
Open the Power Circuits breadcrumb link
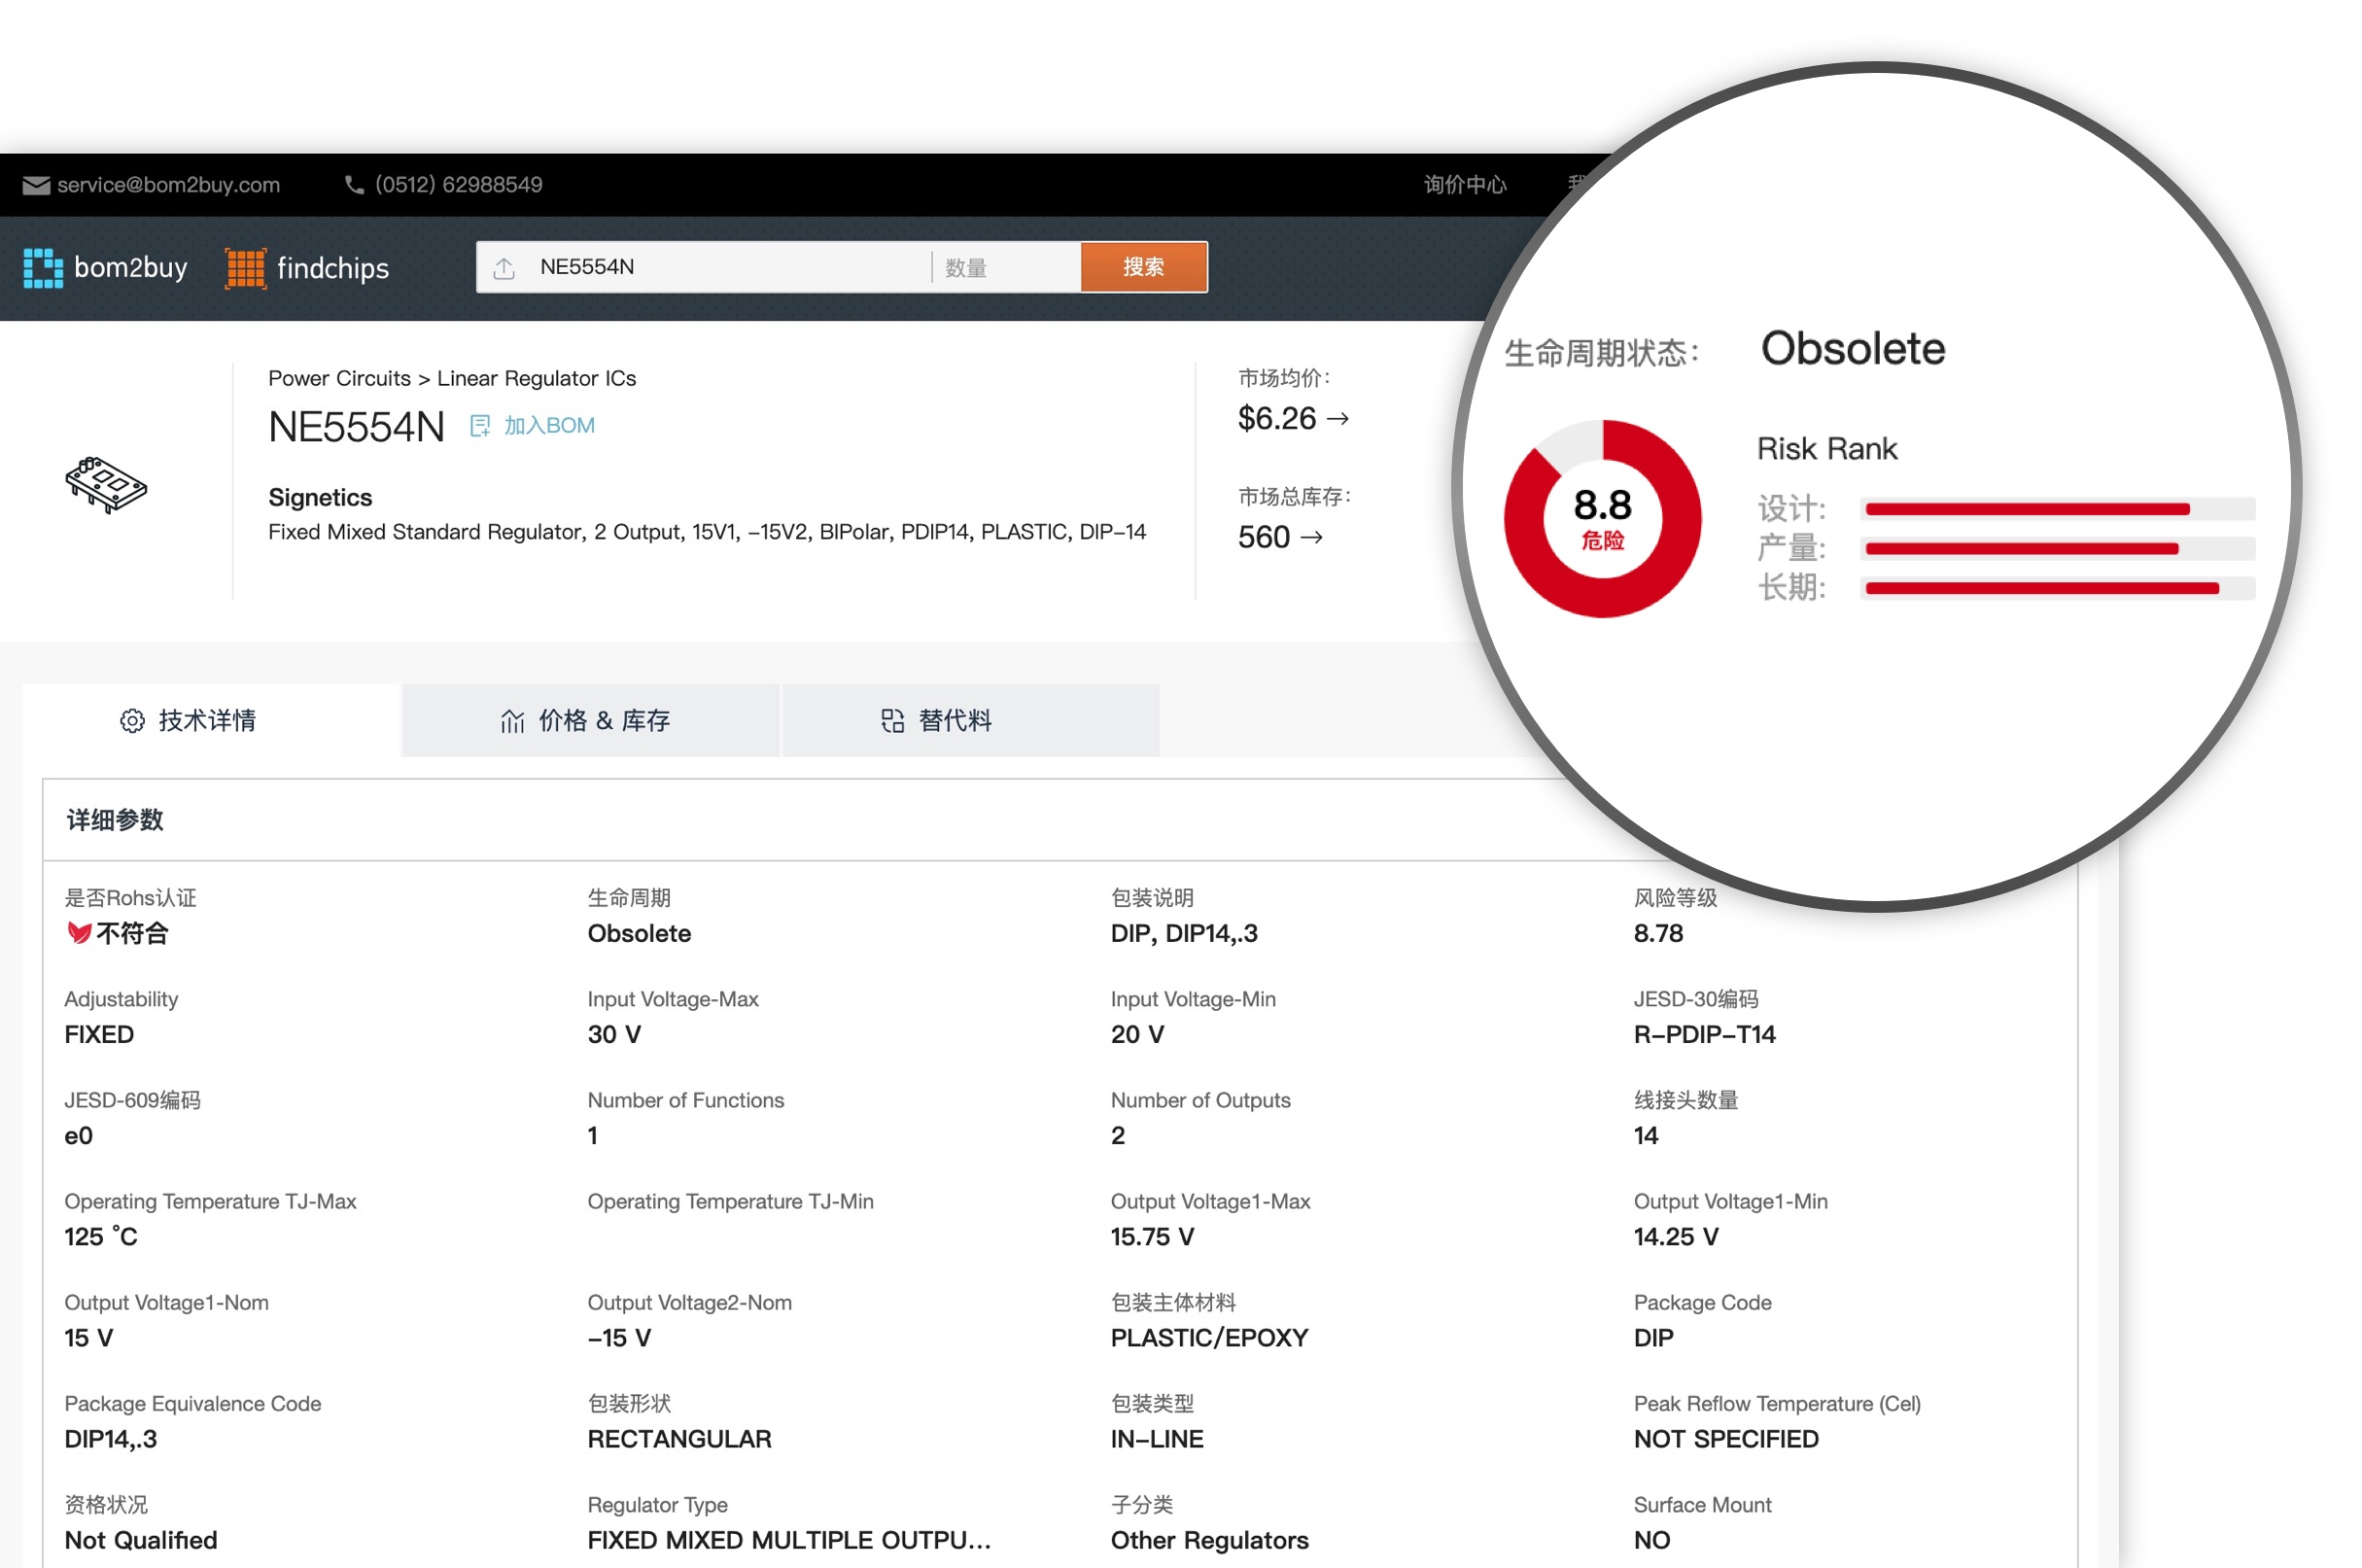(x=339, y=379)
